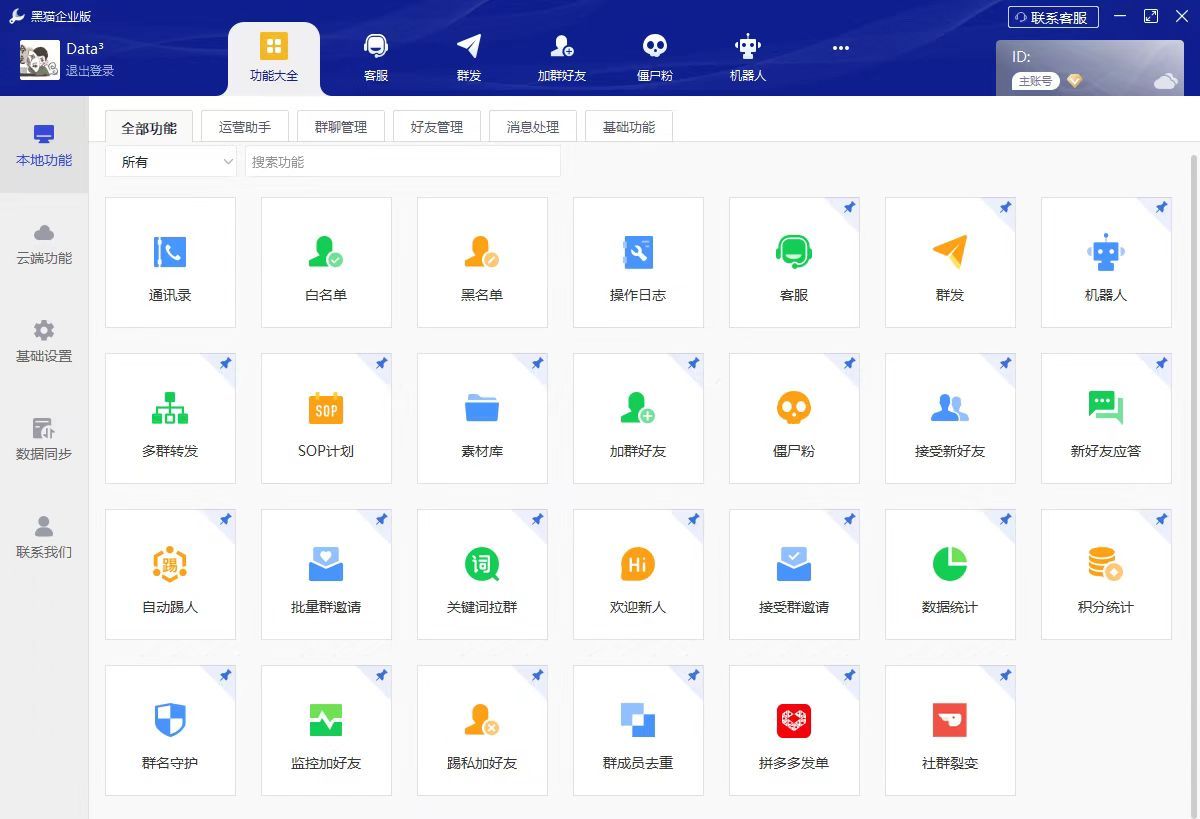Image resolution: width=1200 pixels, height=819 pixels.
Task: Open the 素材库 material library
Action: click(x=482, y=418)
